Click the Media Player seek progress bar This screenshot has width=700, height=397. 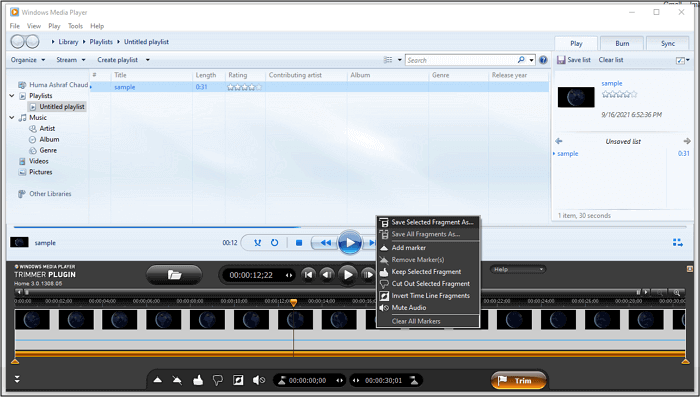point(350,227)
